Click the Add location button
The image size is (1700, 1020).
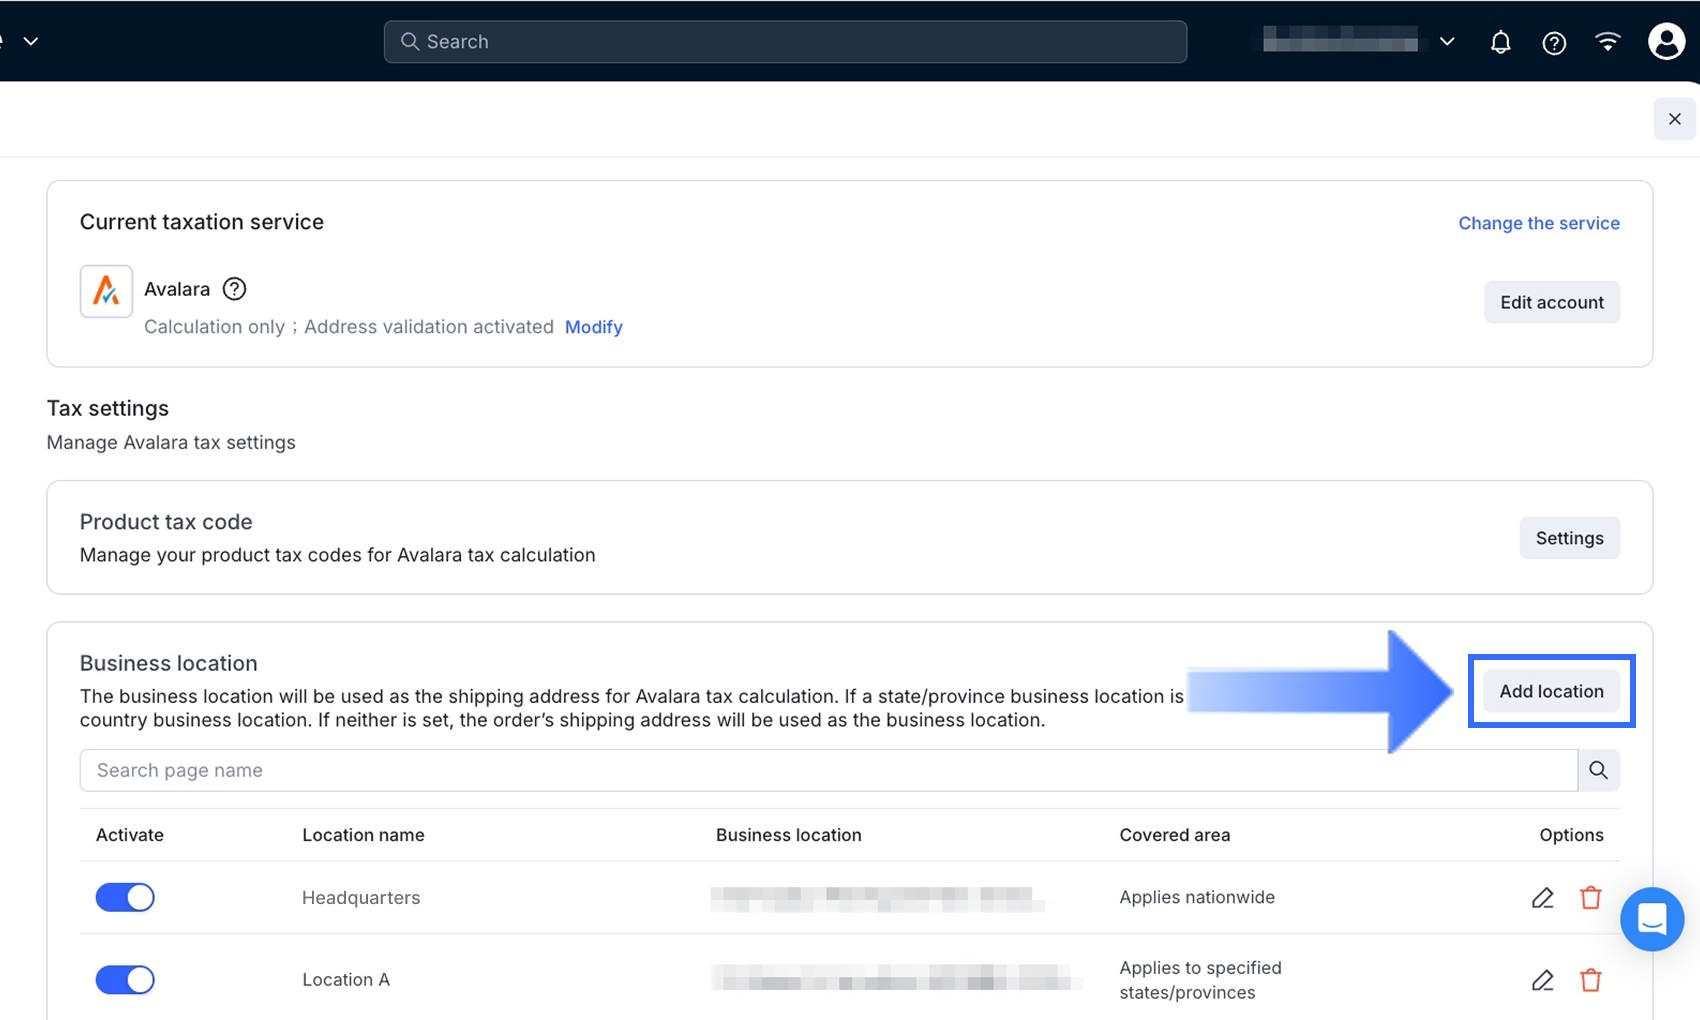[x=1552, y=691]
